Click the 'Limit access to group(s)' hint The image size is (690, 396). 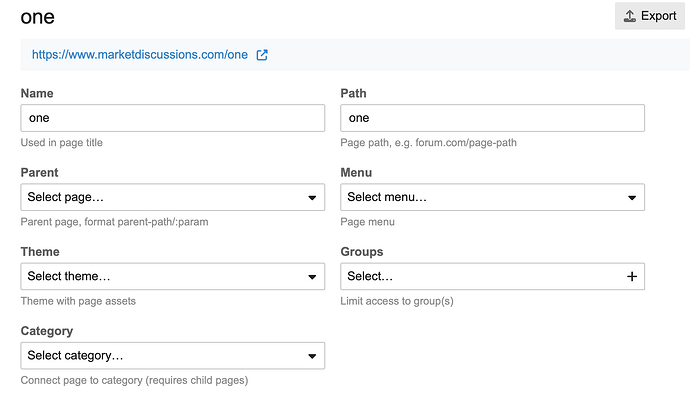[x=397, y=301]
